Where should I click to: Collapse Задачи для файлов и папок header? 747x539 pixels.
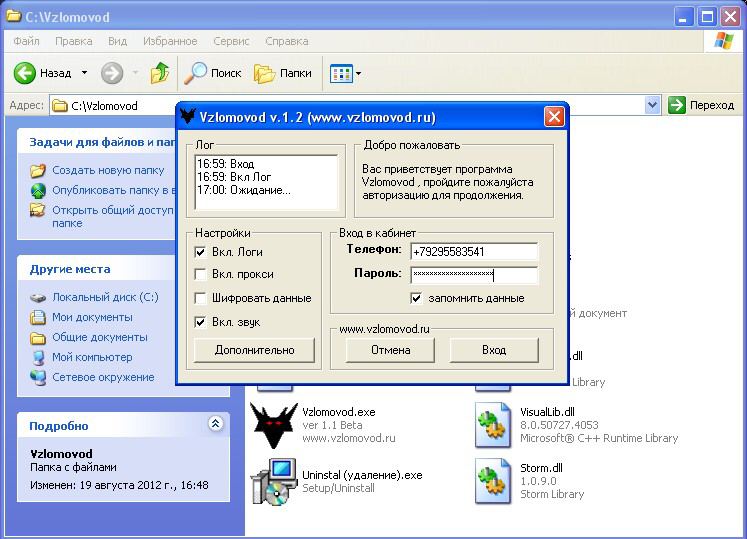[97, 142]
